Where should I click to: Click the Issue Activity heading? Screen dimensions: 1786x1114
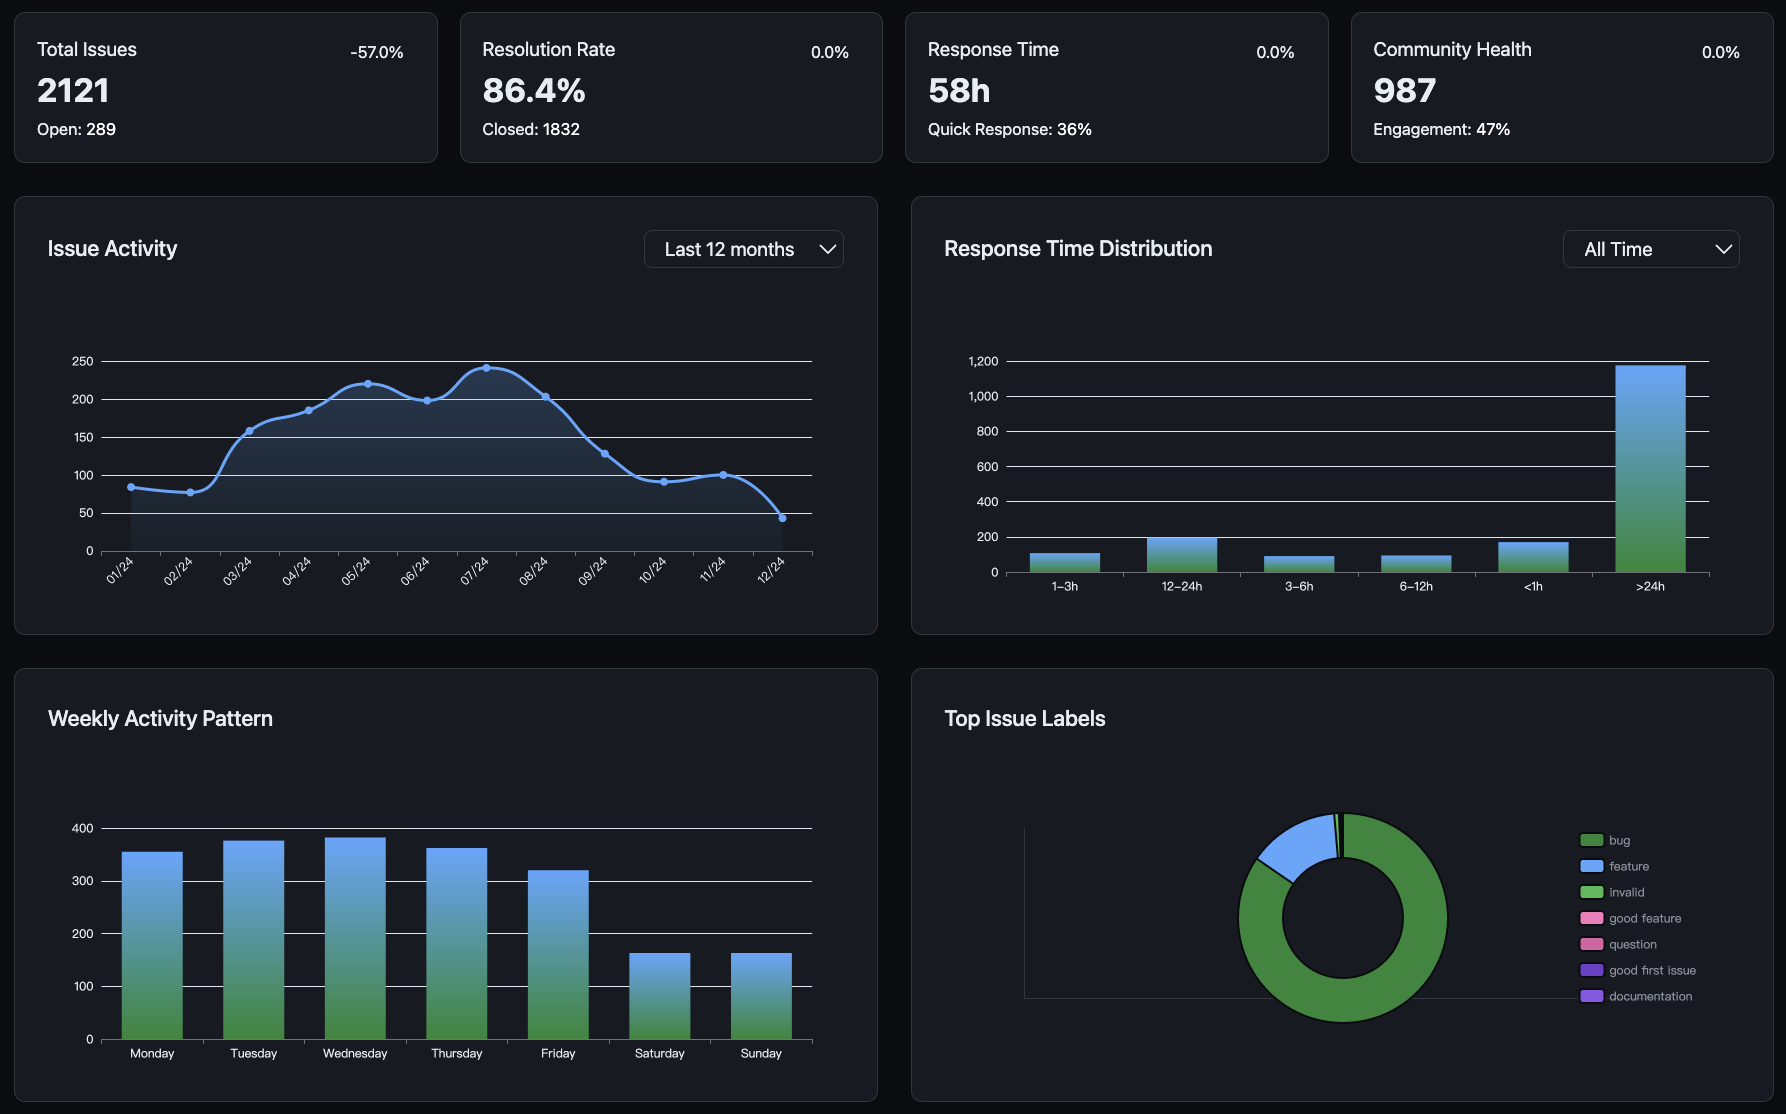point(112,249)
